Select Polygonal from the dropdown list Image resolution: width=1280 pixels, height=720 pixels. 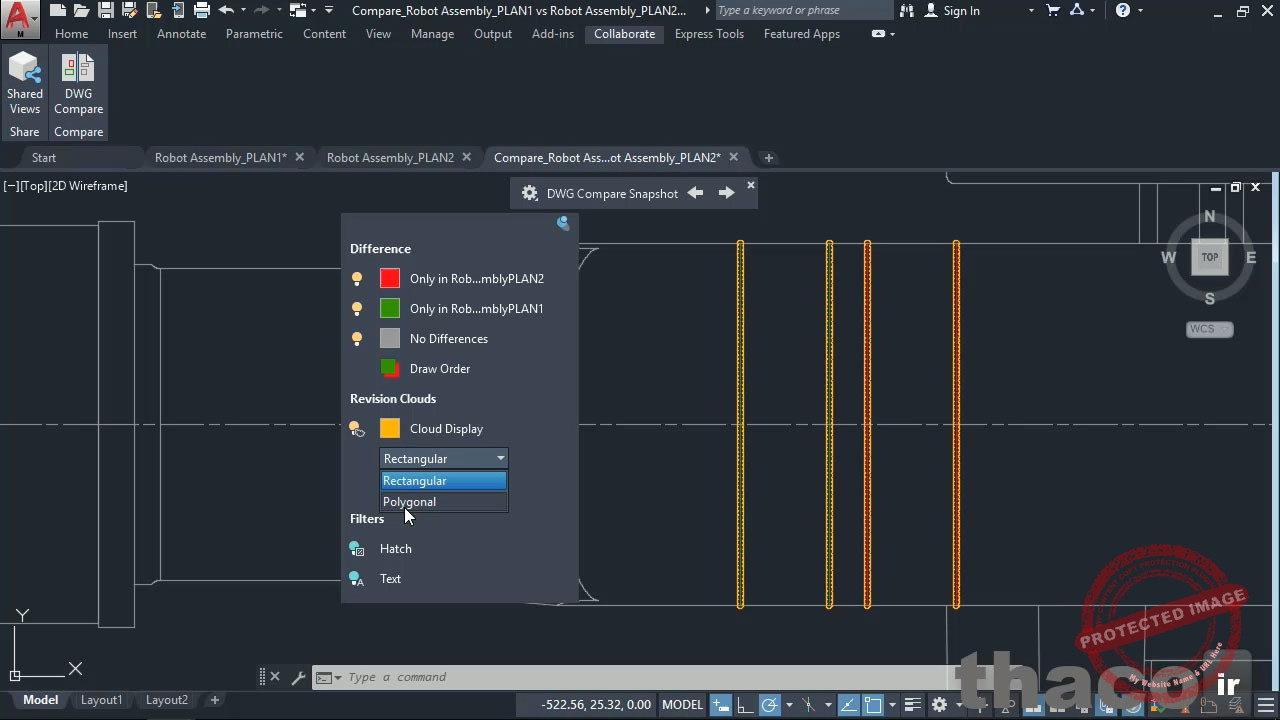point(444,502)
